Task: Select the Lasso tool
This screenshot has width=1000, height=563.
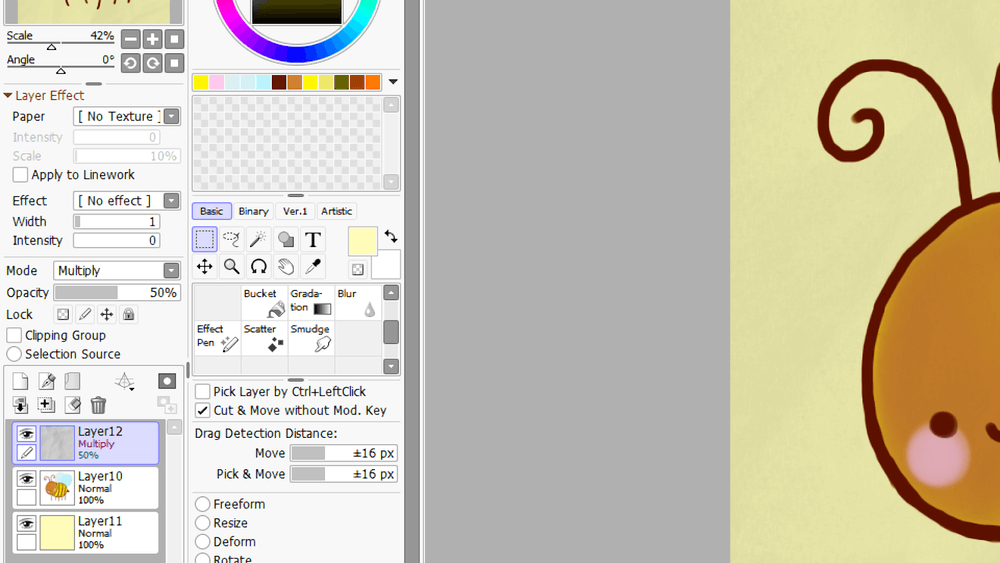Action: tap(231, 239)
